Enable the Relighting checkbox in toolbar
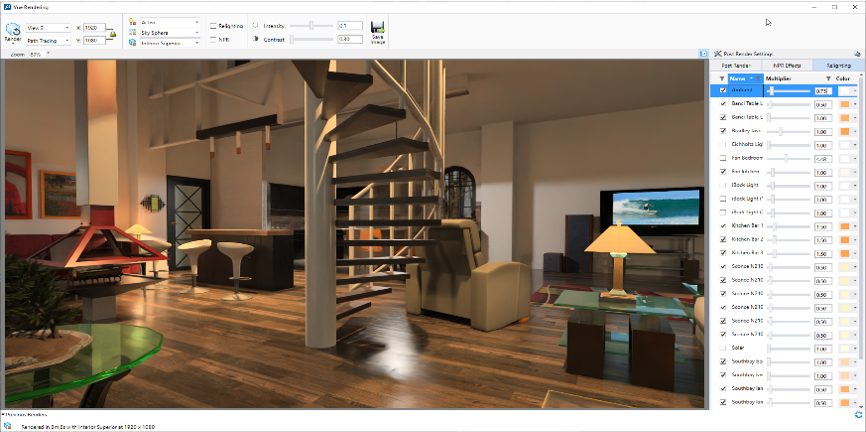Viewport: 866px width, 432px height. [x=212, y=24]
